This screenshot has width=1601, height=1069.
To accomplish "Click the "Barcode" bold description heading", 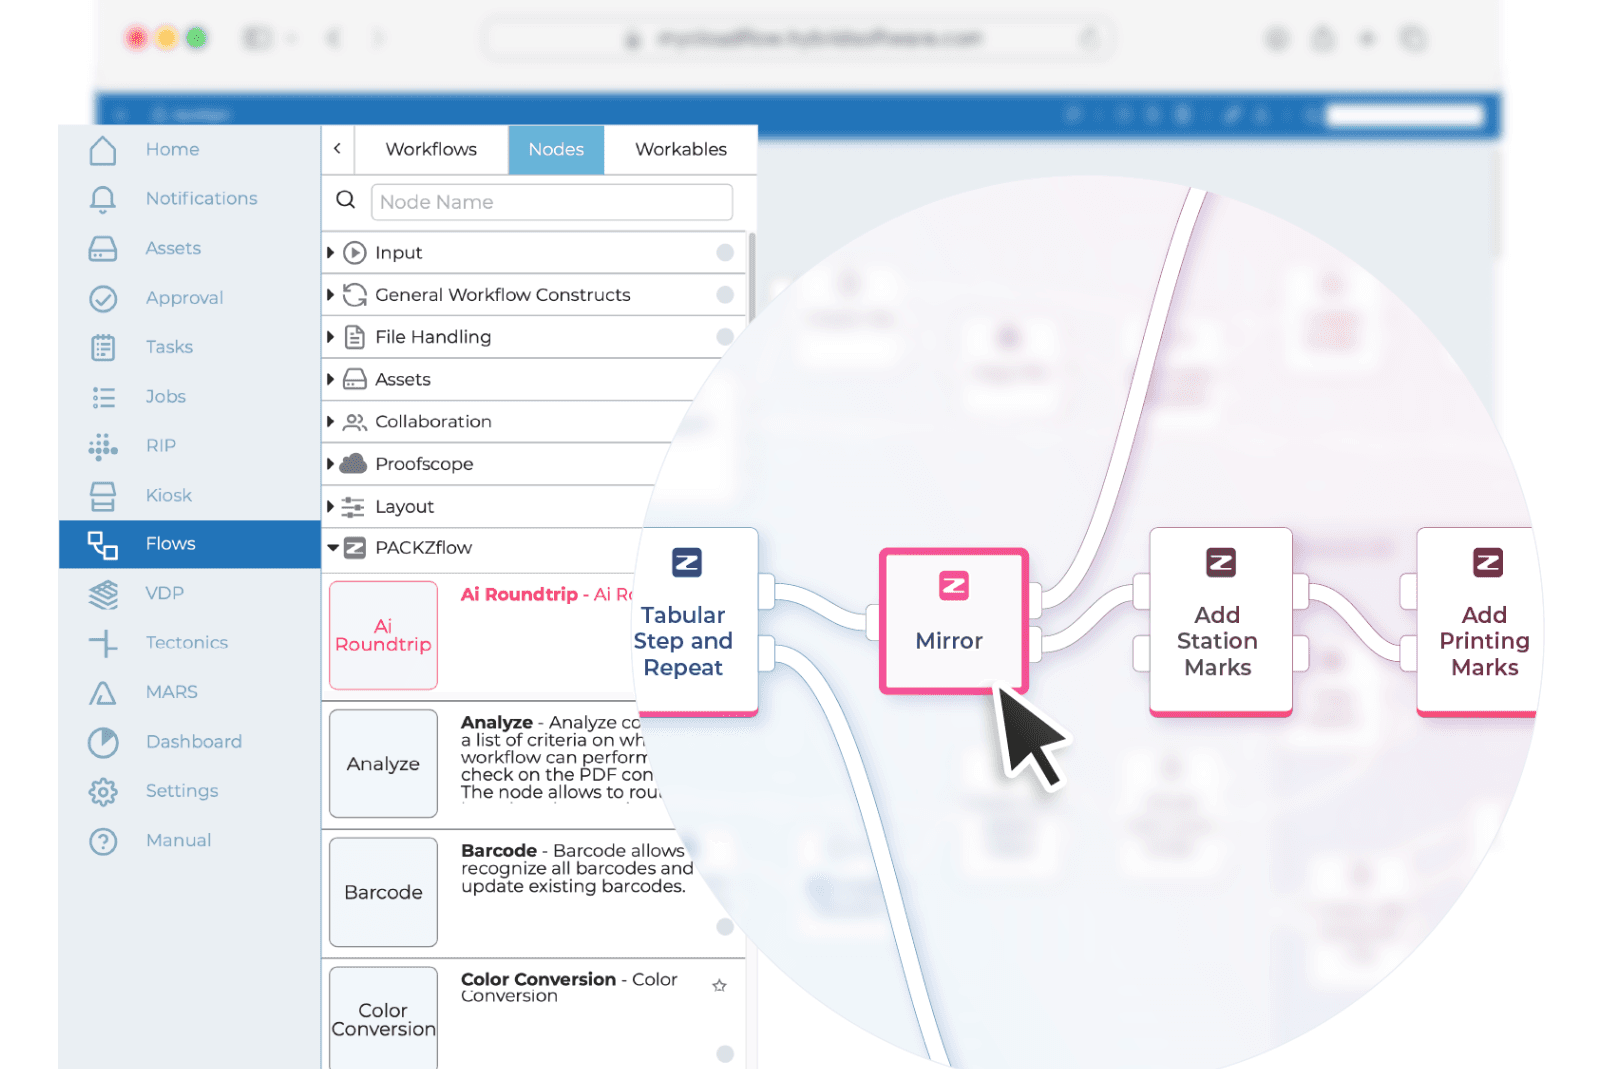I will (x=499, y=851).
